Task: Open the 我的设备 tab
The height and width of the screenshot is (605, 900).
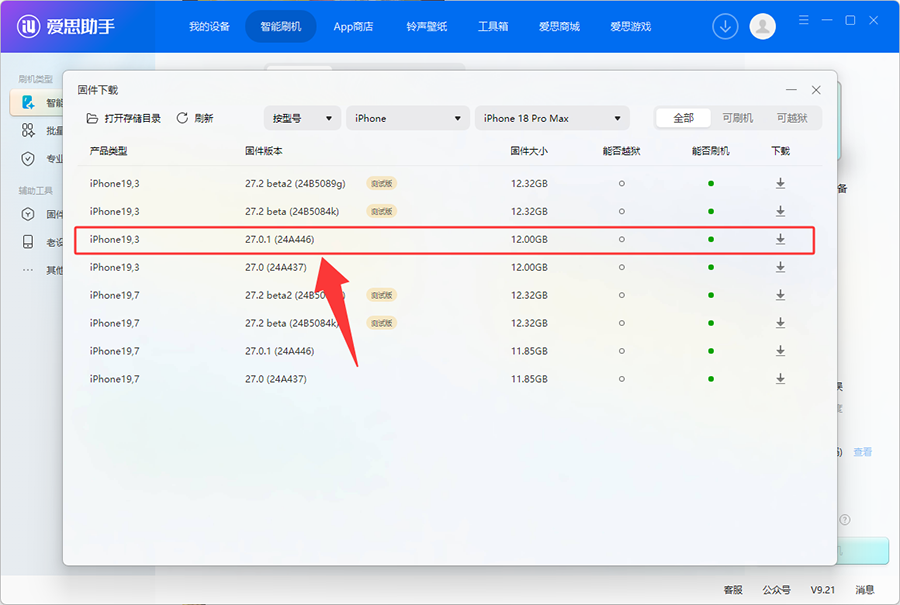Action: tap(209, 26)
